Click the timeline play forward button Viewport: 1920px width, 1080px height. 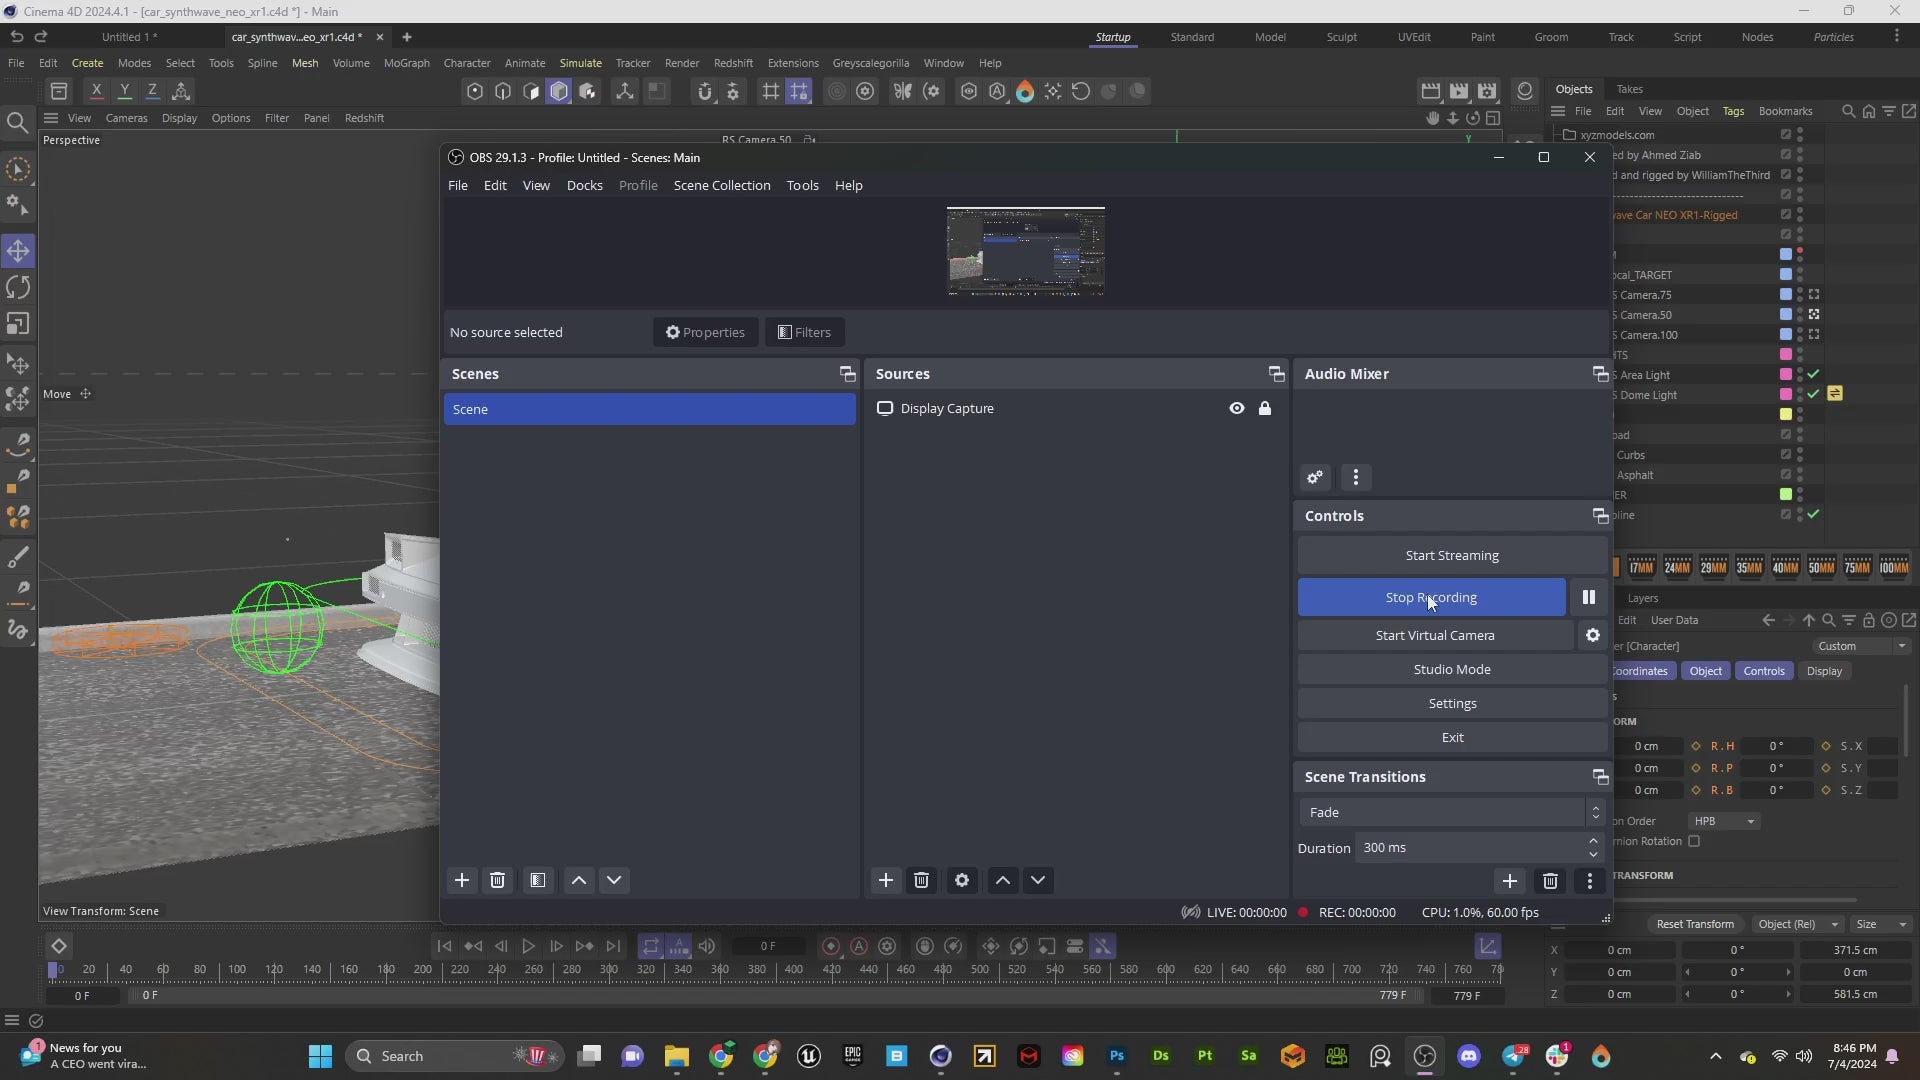(x=528, y=946)
